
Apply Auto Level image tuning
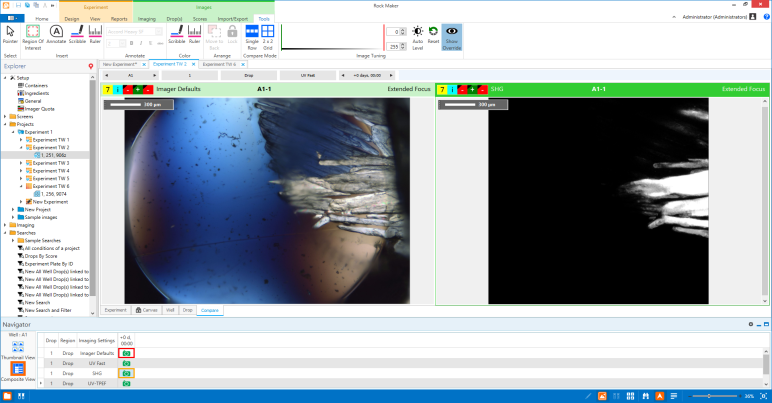coord(418,36)
